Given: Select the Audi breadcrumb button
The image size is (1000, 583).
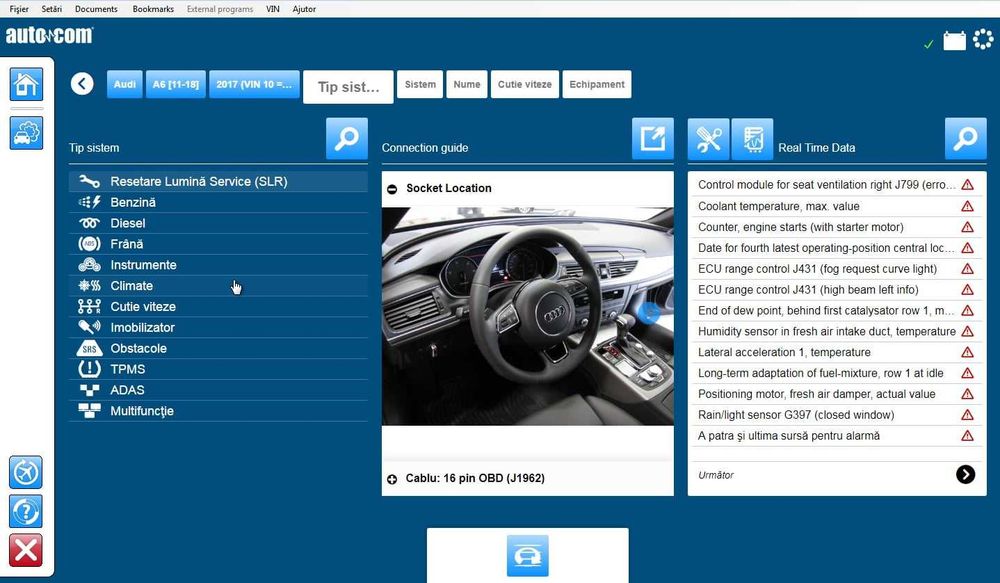Looking at the screenshot, I should 125,84.
